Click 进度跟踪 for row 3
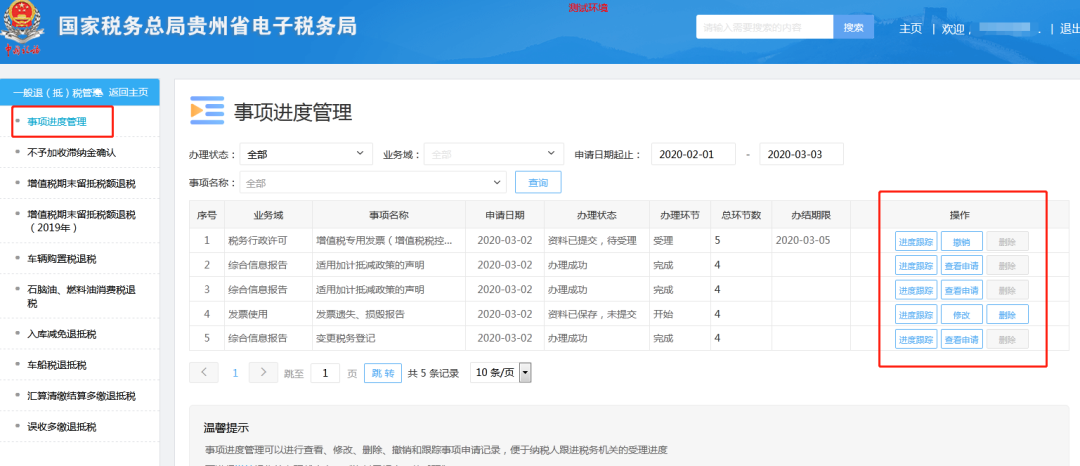 click(916, 290)
